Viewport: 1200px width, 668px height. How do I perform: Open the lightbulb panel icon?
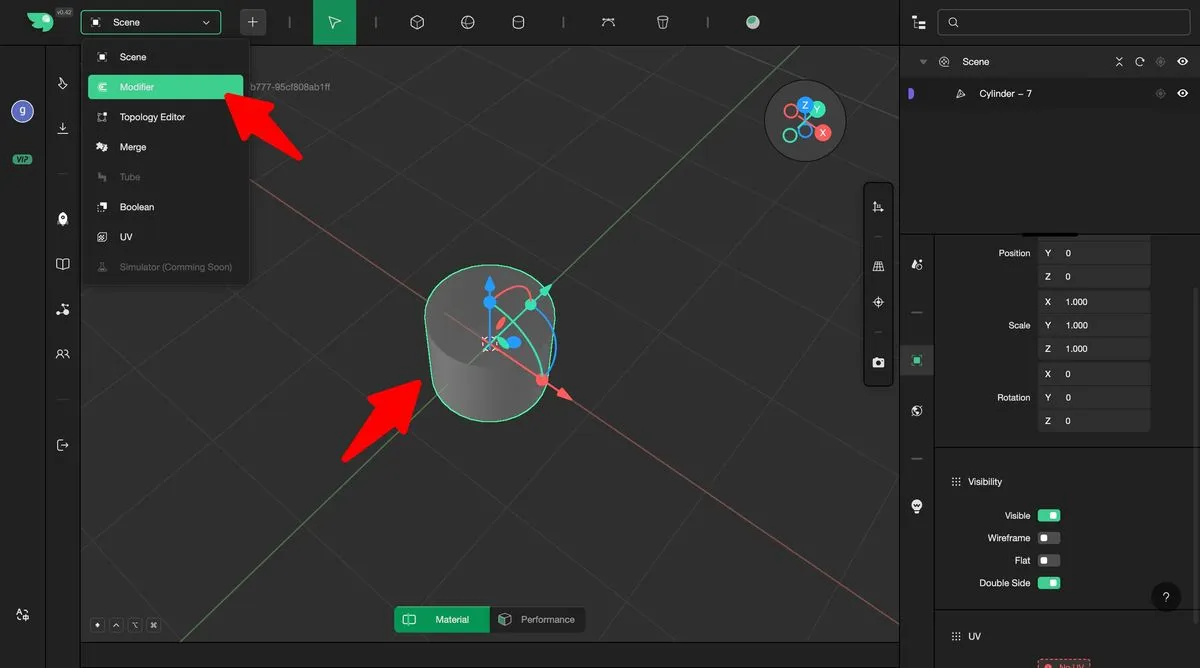(916, 506)
